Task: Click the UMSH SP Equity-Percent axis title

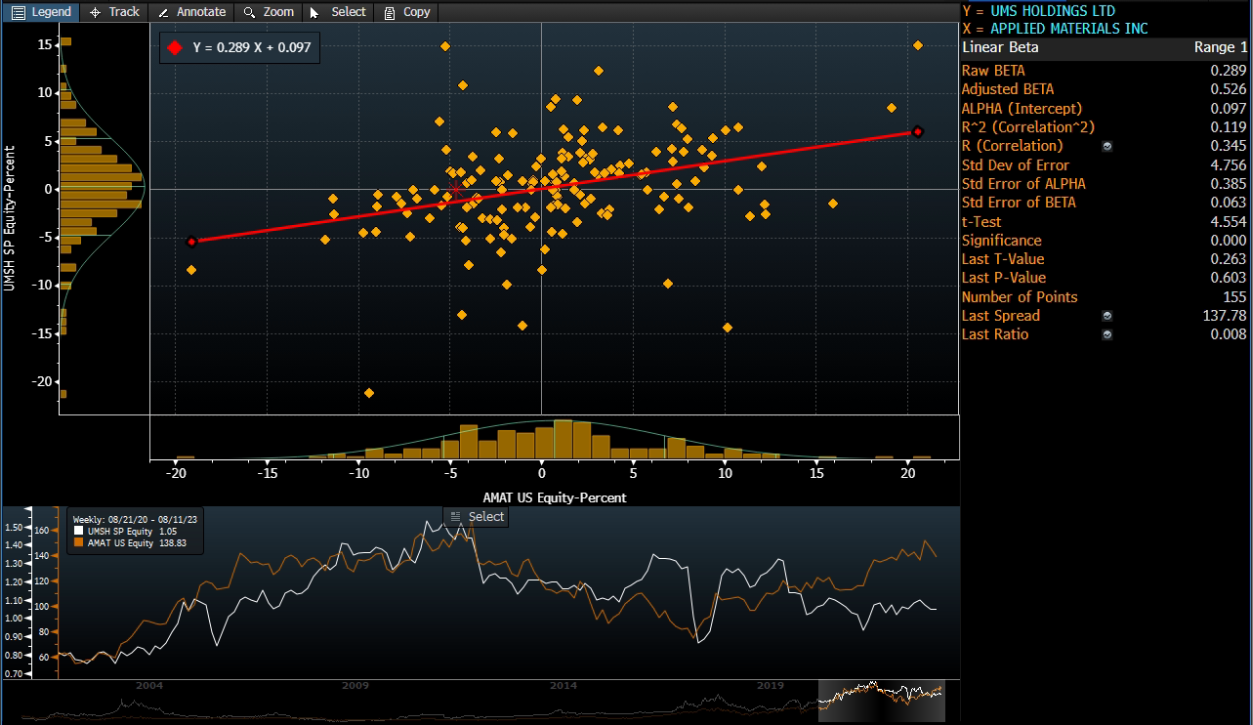Action: click(10, 219)
